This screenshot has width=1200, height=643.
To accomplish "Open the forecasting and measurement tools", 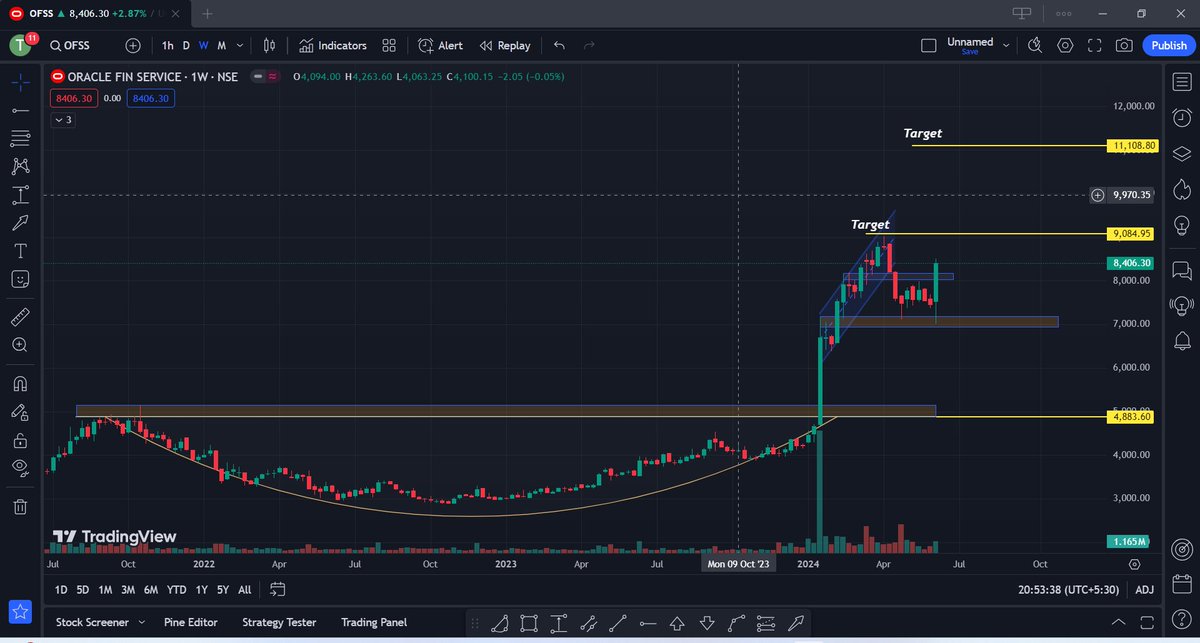I will (x=20, y=194).
